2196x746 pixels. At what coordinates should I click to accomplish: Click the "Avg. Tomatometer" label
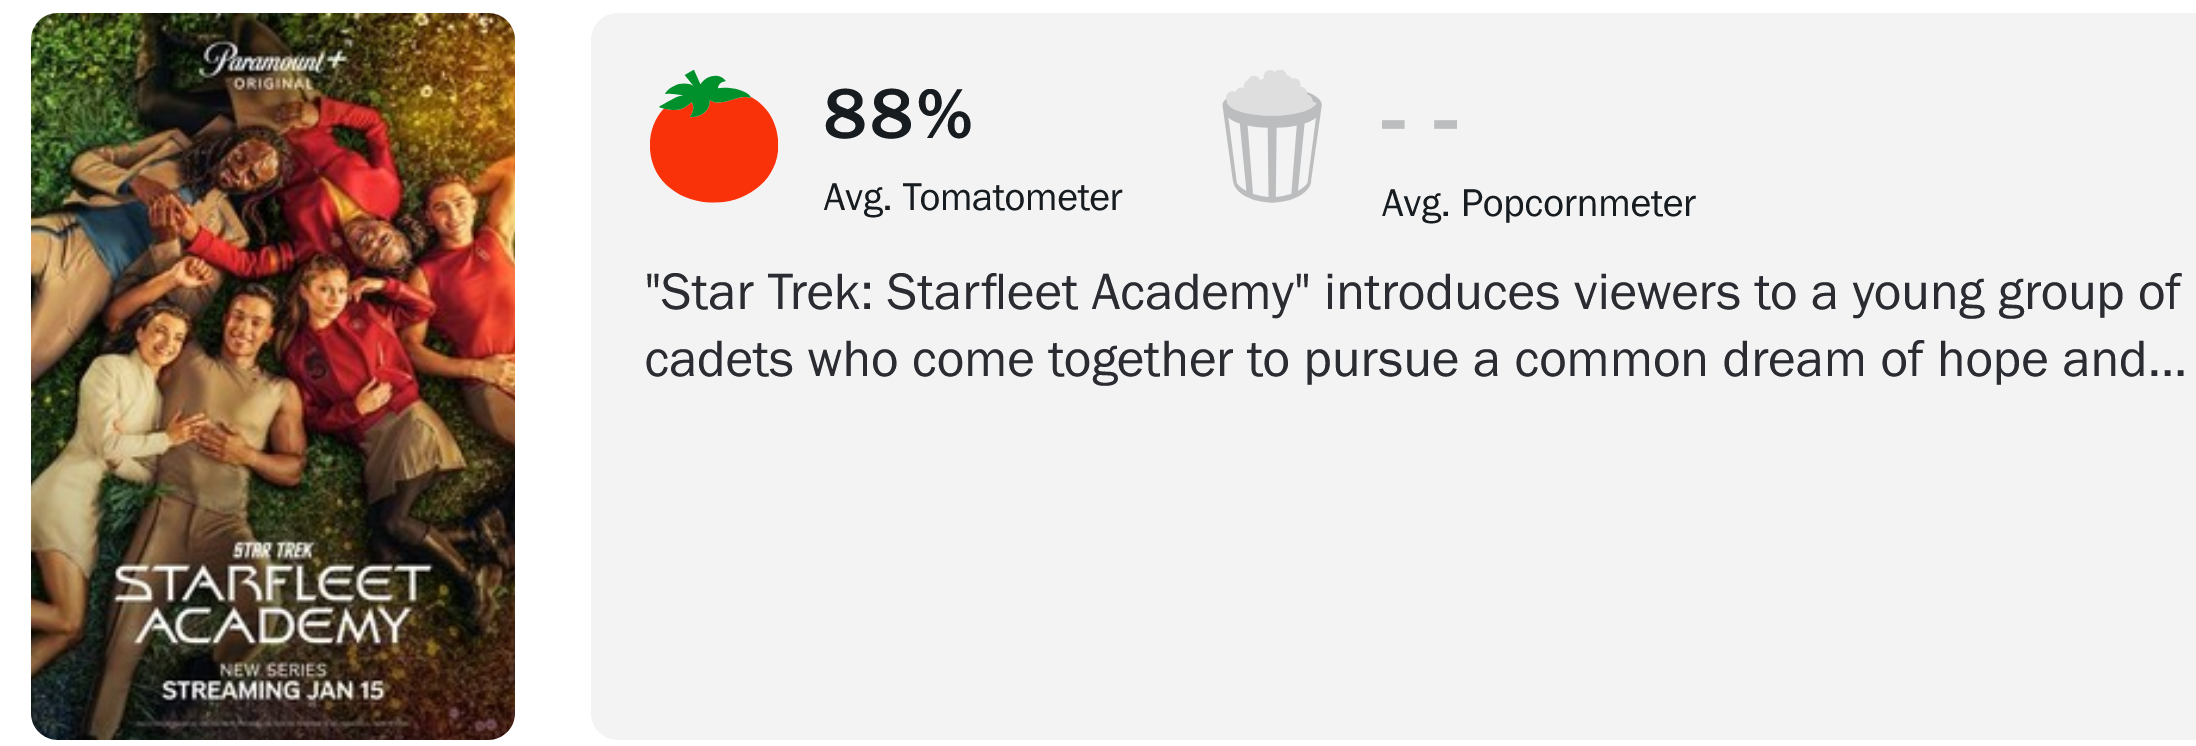[972, 198]
